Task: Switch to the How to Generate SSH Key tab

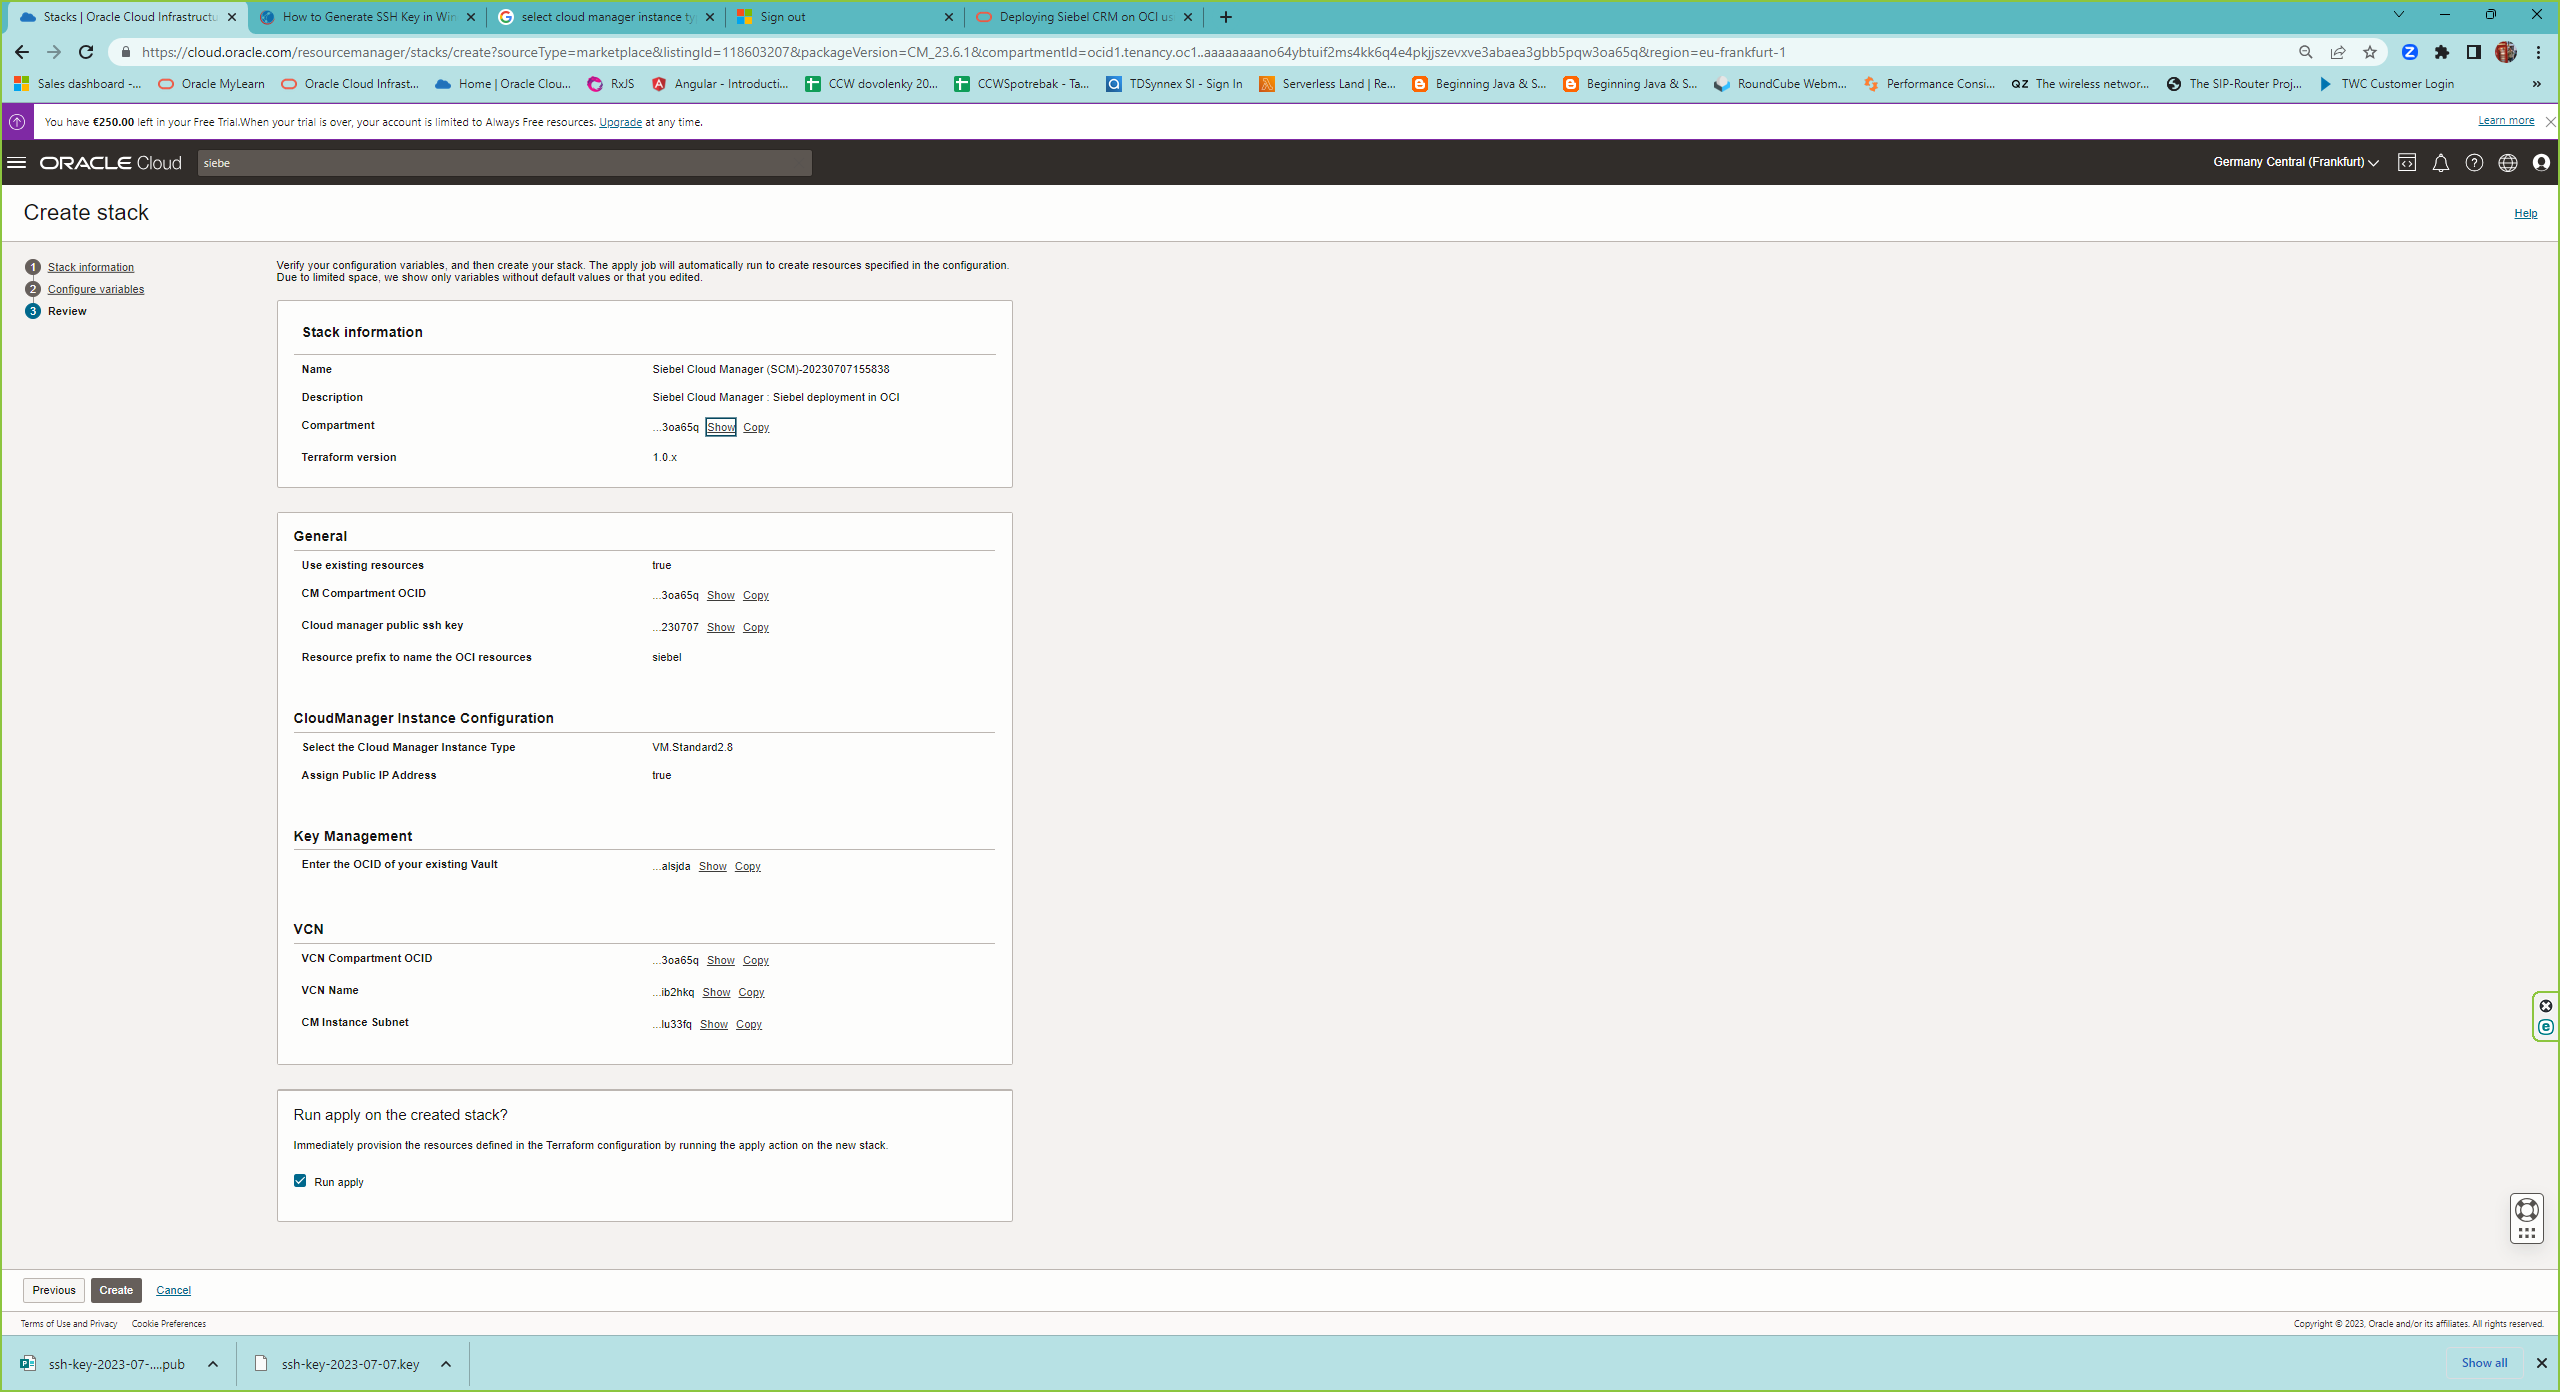Action: pyautogui.click(x=368, y=17)
